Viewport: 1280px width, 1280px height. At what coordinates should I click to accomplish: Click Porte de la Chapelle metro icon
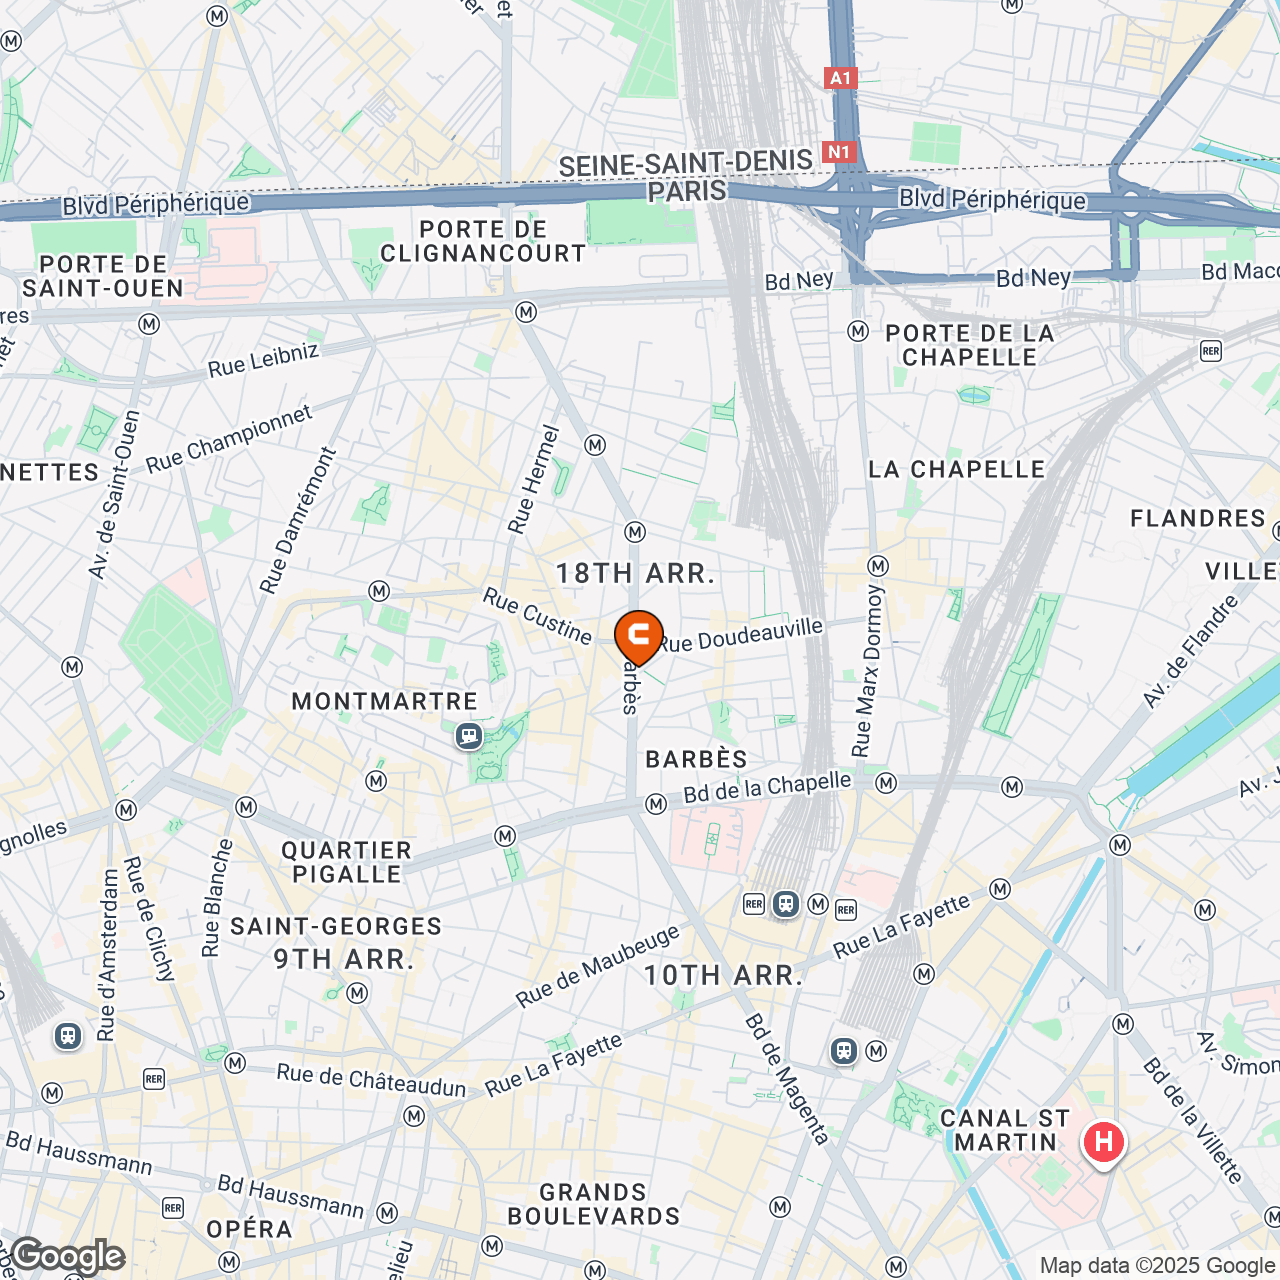pos(858,331)
